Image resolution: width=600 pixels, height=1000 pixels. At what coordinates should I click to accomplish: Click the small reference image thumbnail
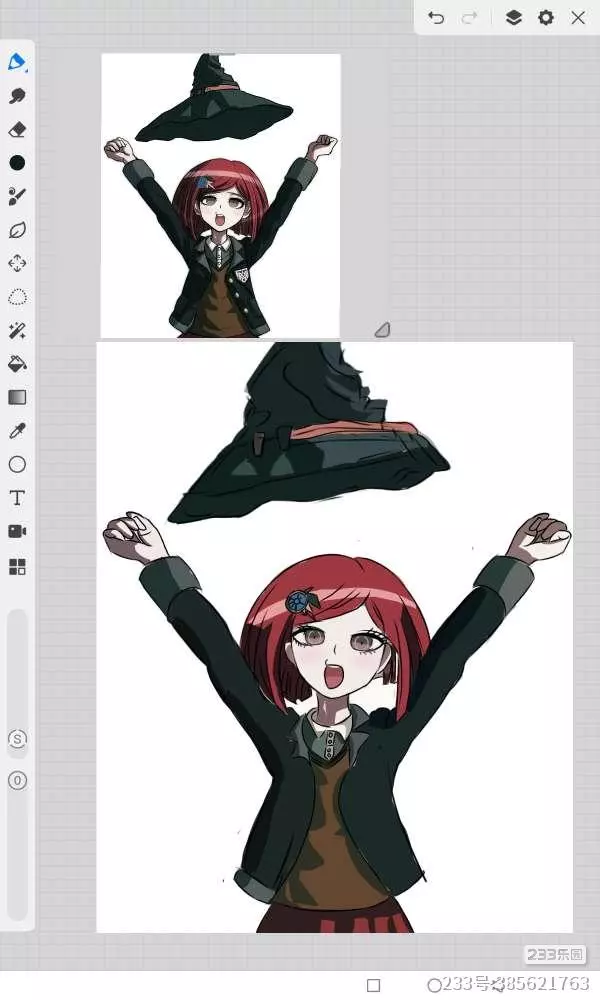(x=221, y=196)
